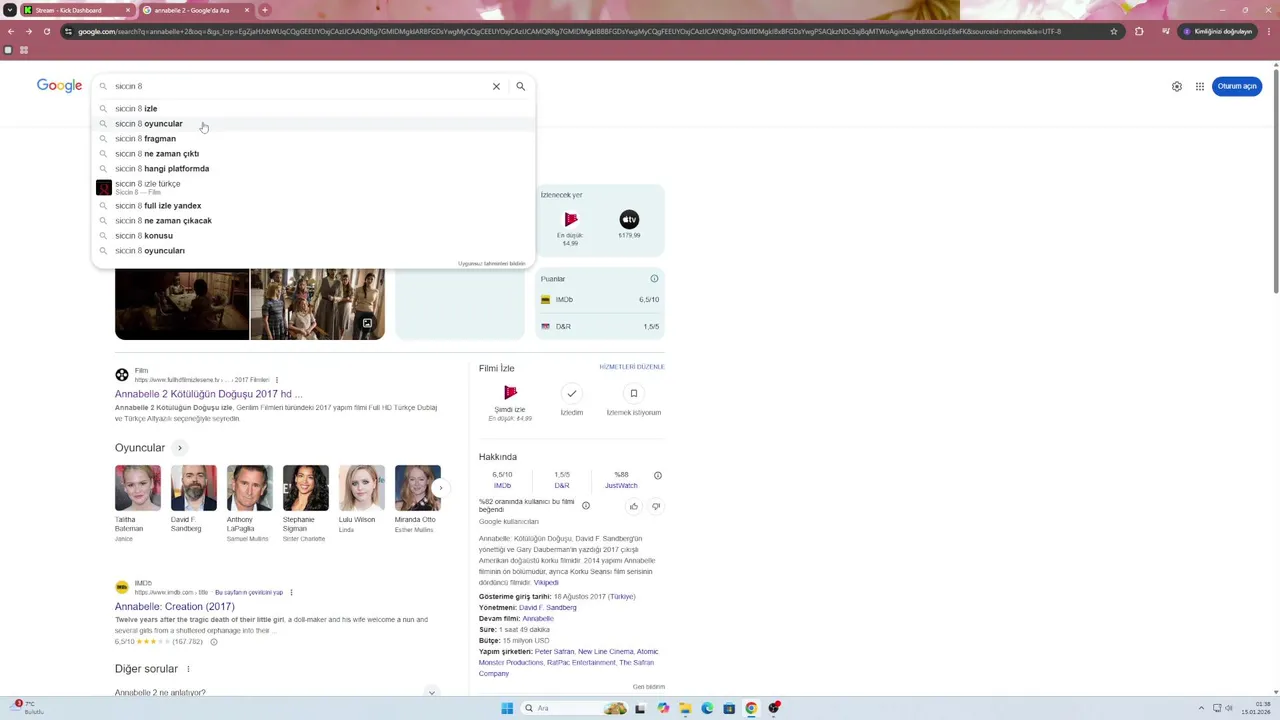Screen dimensions: 1280x720
Task: Select suggestion siccin 8 oyuncuları
Action: click(314, 250)
